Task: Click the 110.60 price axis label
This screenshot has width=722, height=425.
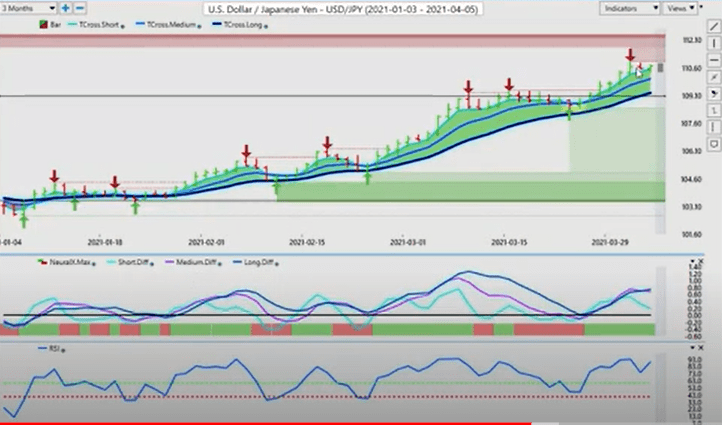Action: click(692, 68)
